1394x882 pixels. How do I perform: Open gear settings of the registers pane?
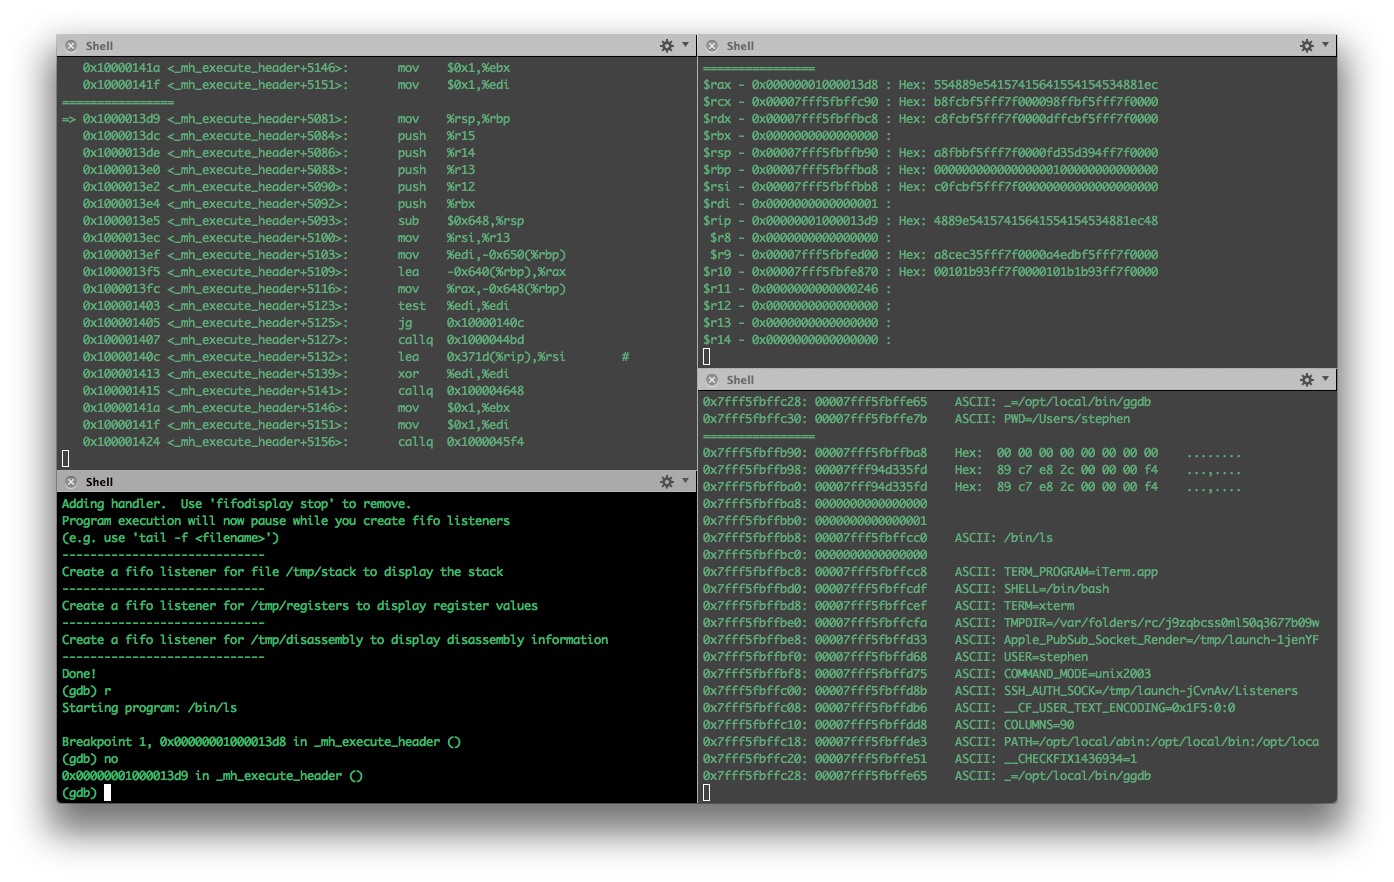click(x=1307, y=46)
